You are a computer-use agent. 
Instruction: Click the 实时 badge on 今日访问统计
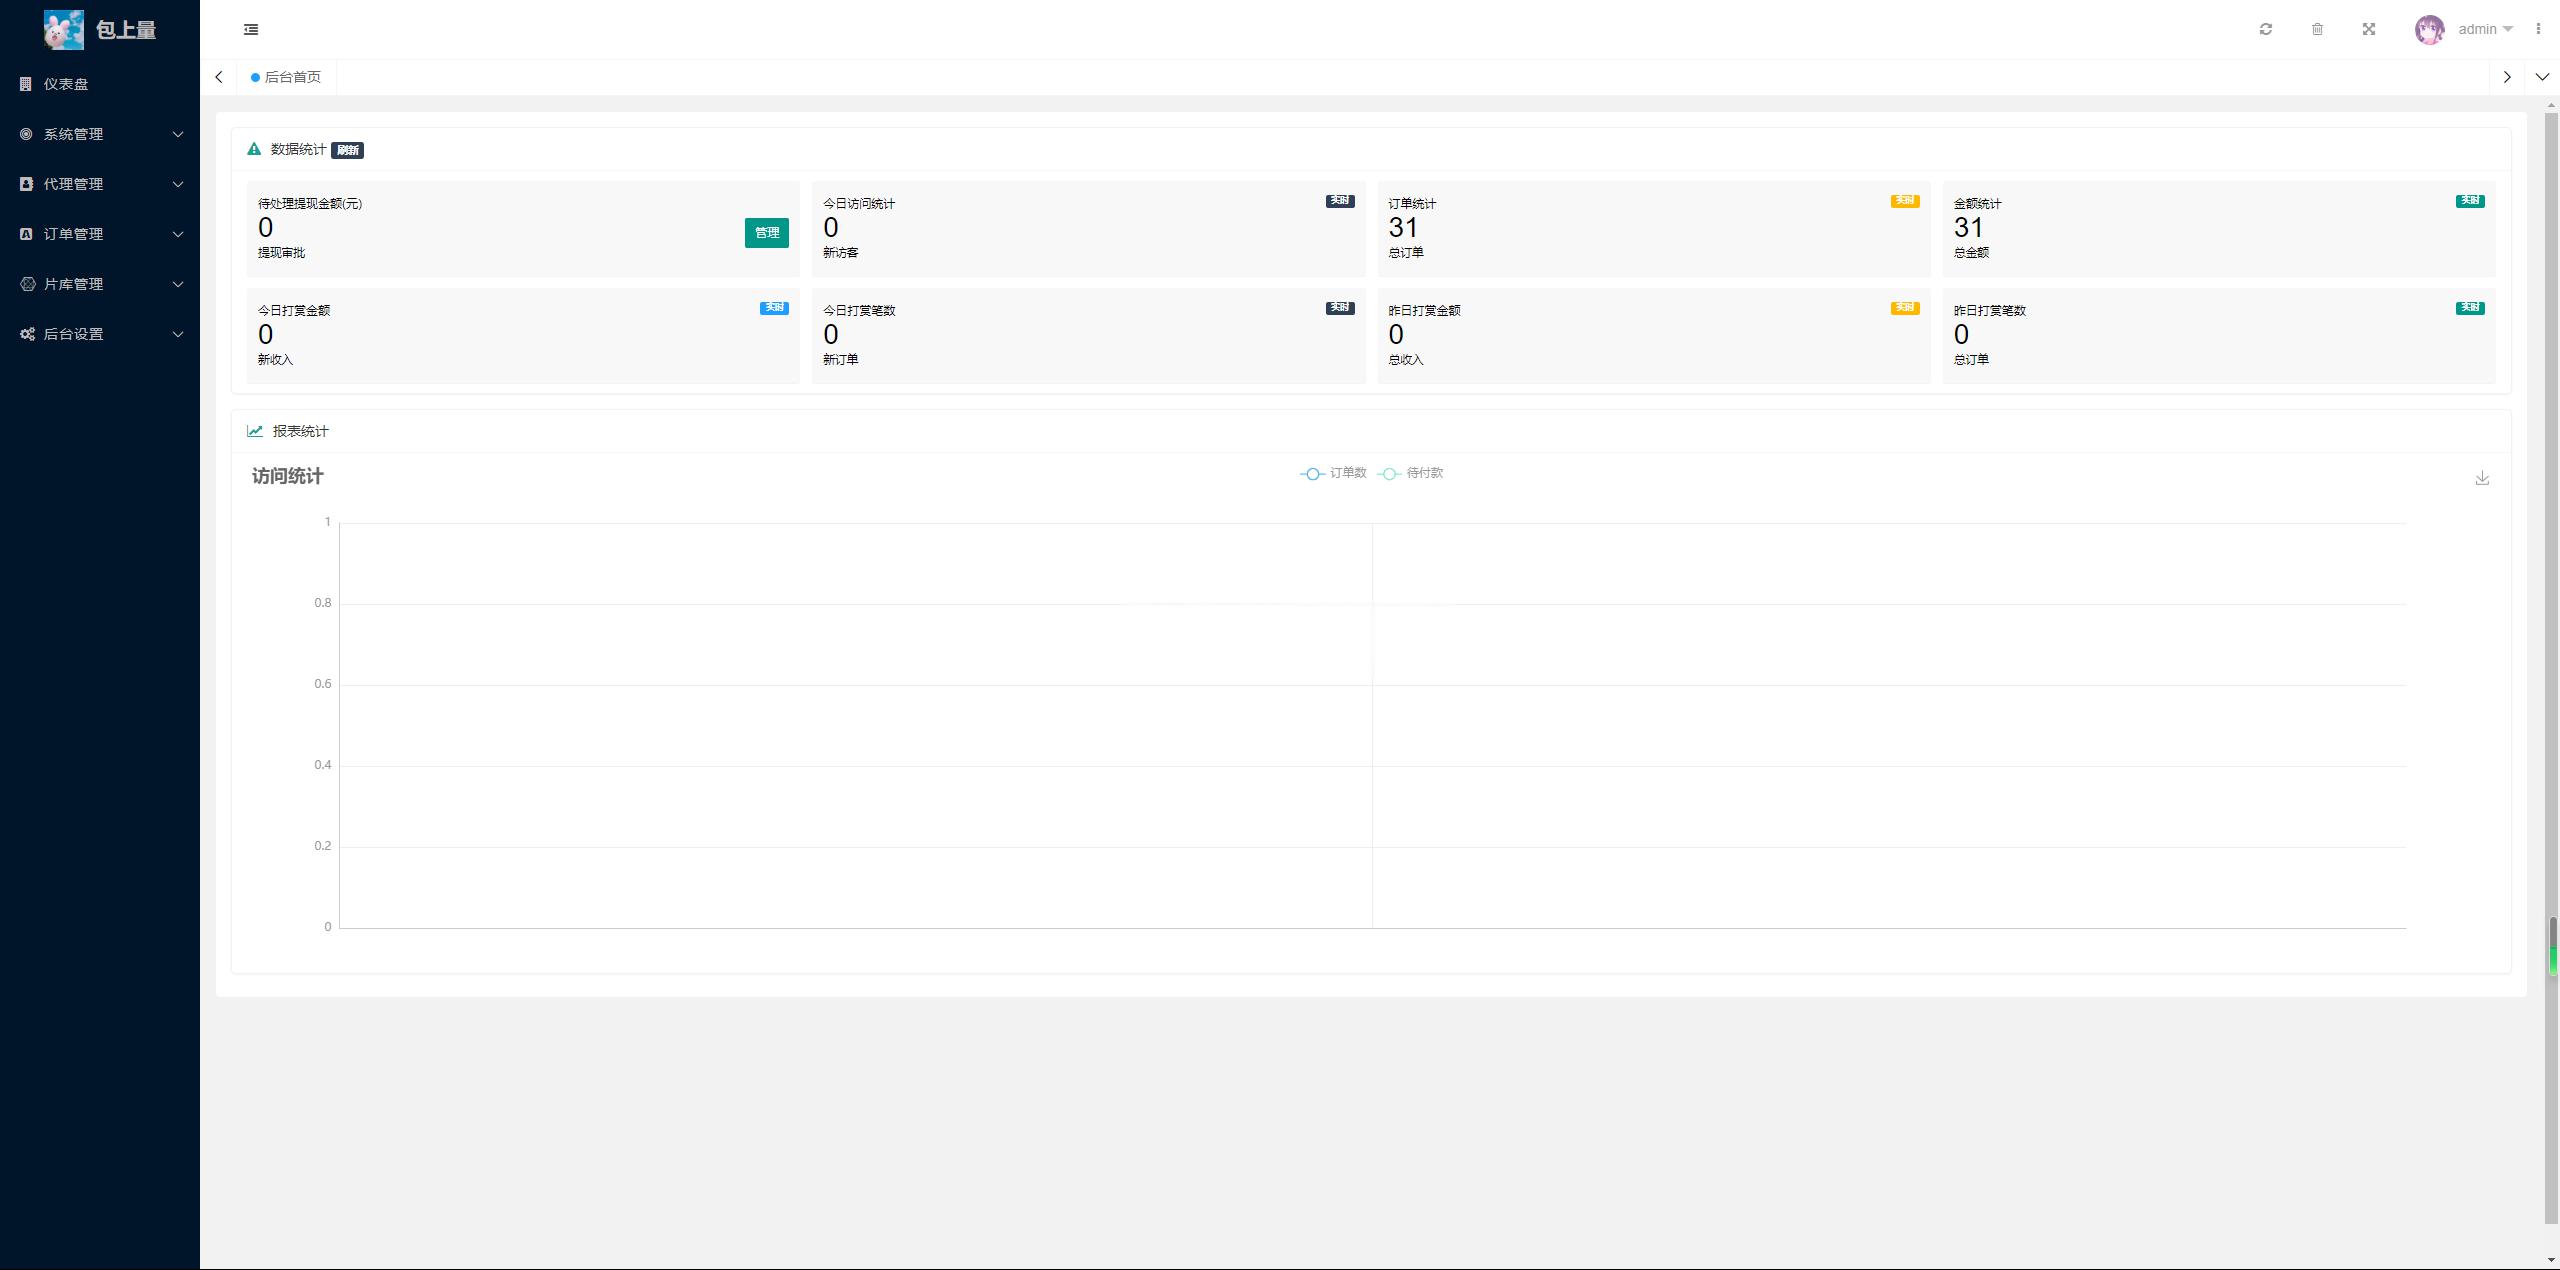coord(1340,201)
